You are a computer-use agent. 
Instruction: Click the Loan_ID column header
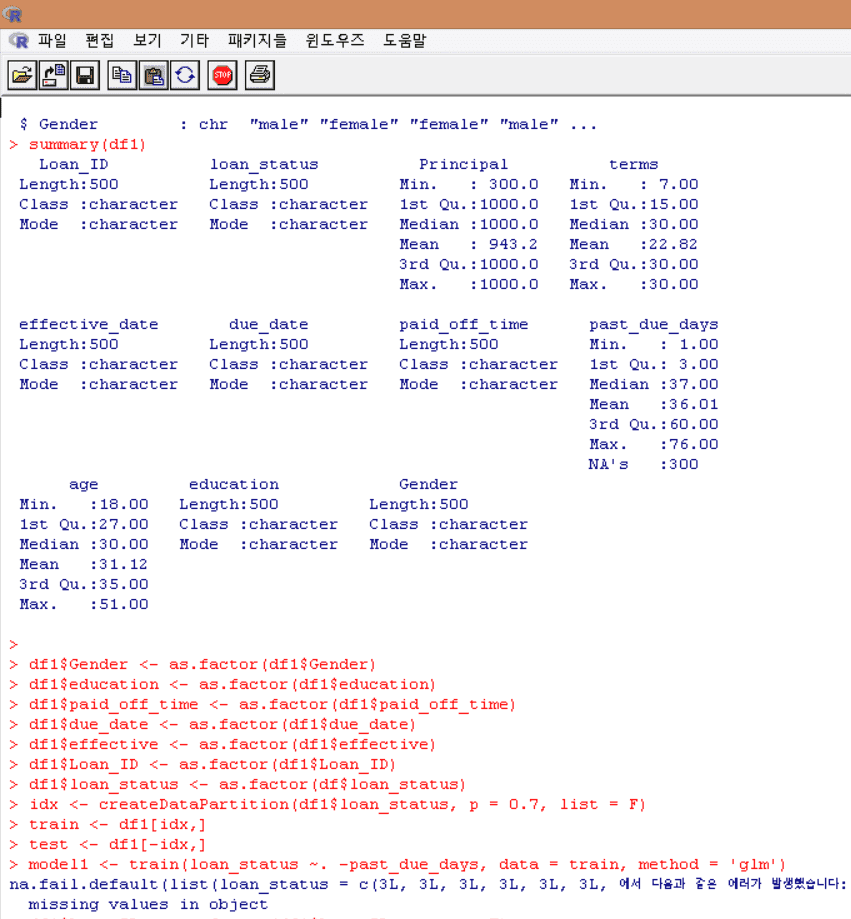click(x=74, y=165)
